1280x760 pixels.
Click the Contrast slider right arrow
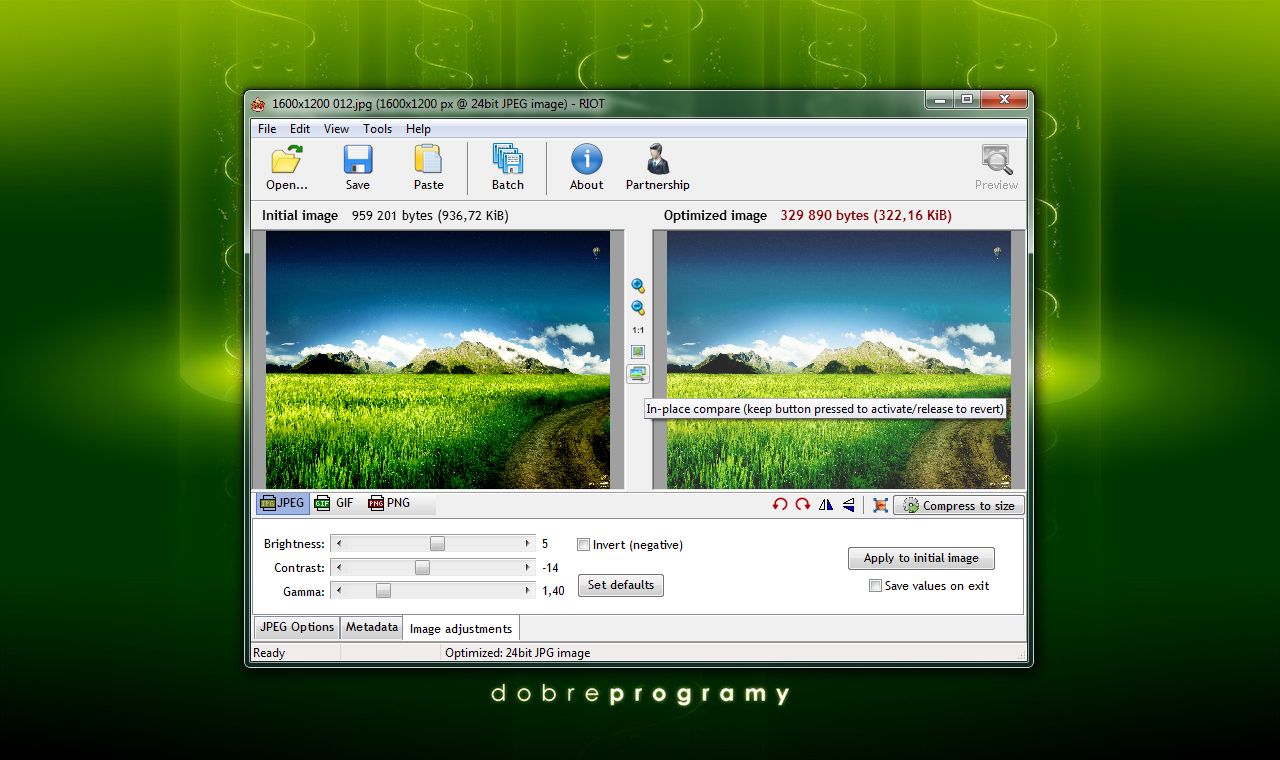click(528, 568)
